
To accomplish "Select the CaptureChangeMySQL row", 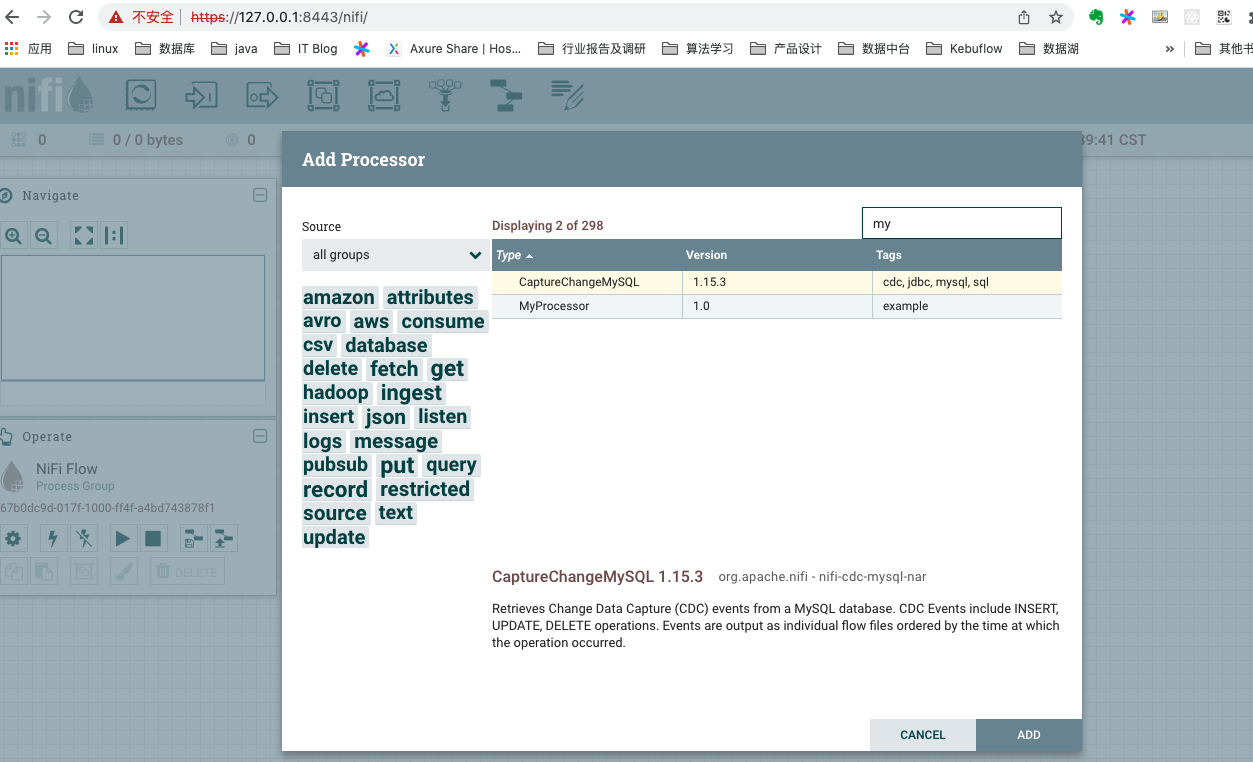I will tap(776, 282).
